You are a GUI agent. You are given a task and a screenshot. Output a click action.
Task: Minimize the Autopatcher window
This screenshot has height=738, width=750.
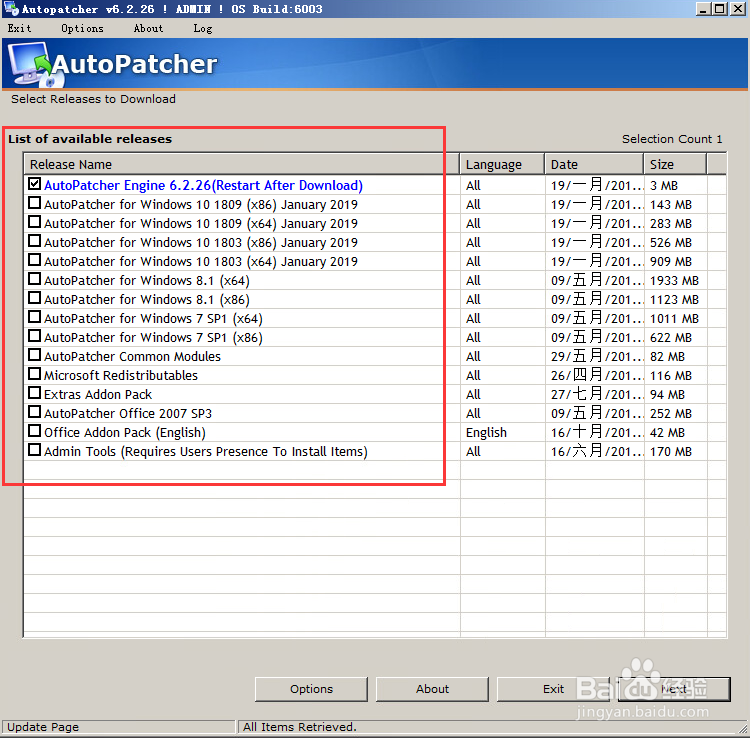703,9
